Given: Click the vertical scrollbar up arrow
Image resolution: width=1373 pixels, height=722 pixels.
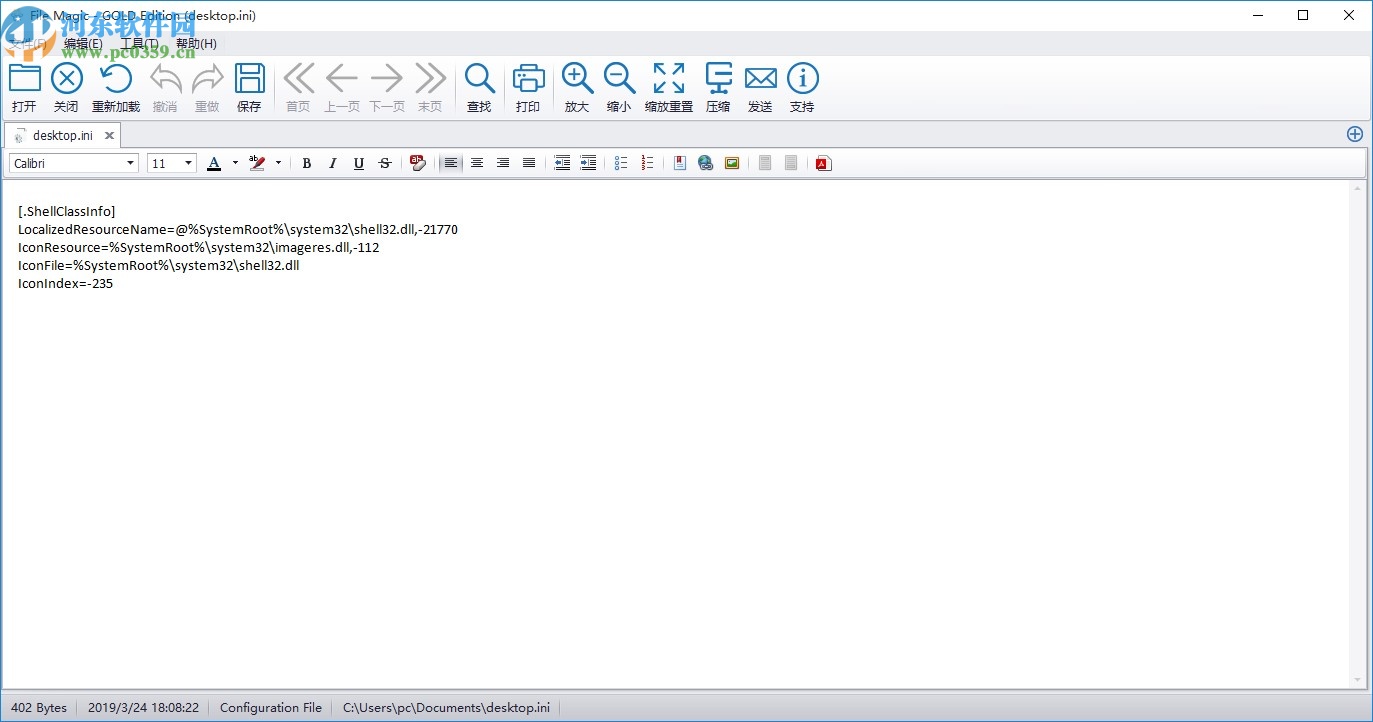Looking at the screenshot, I should coord(1357,188).
